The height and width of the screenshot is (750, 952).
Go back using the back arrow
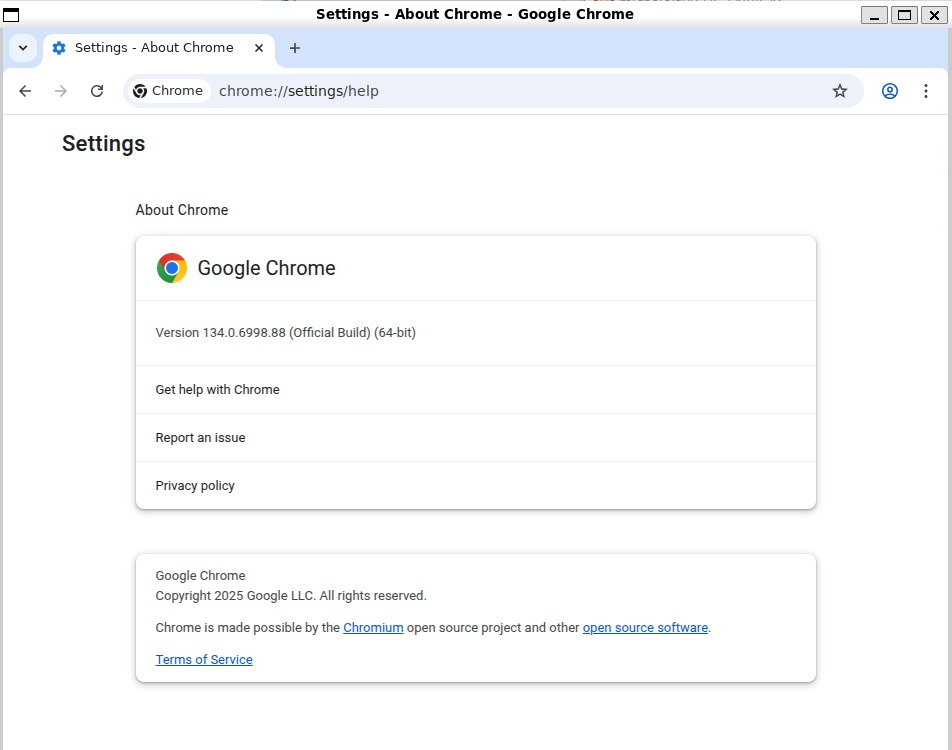tap(25, 91)
